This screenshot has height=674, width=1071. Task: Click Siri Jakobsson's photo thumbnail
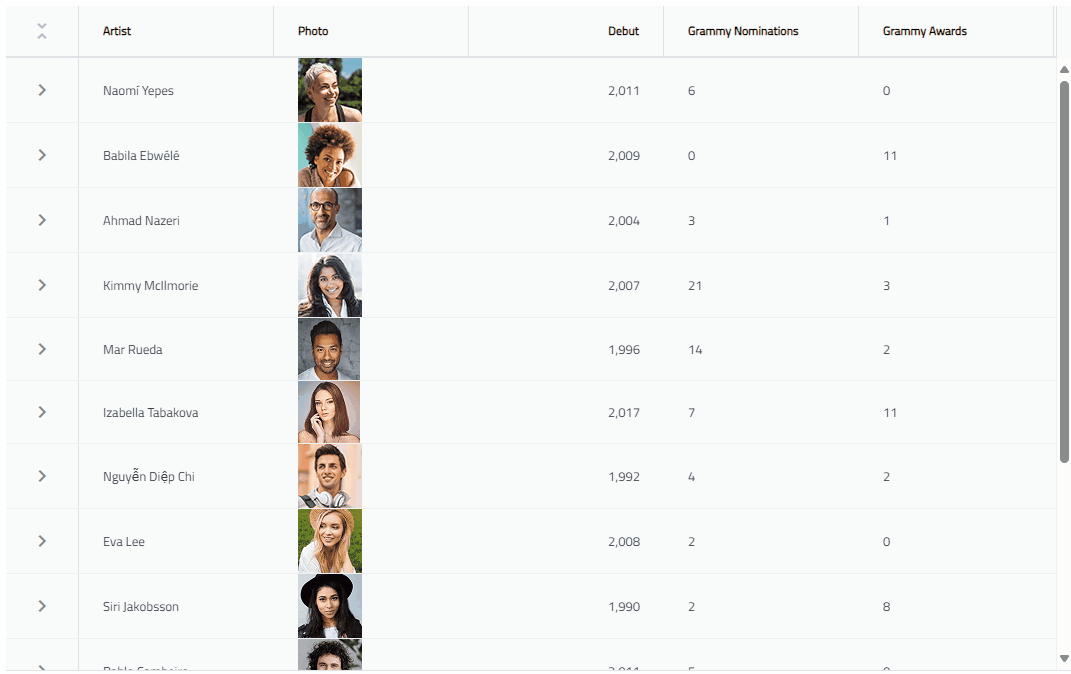[x=330, y=606]
